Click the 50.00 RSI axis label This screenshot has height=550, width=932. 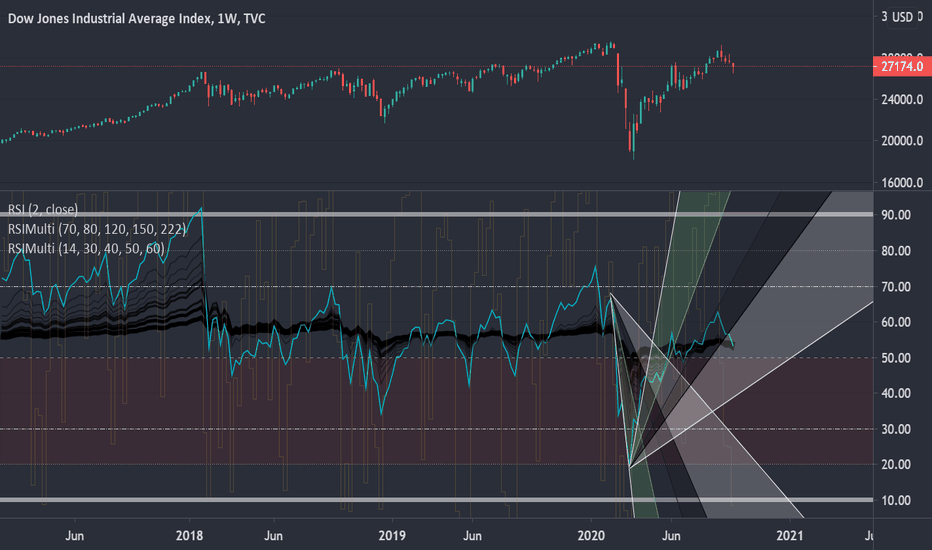click(896, 358)
